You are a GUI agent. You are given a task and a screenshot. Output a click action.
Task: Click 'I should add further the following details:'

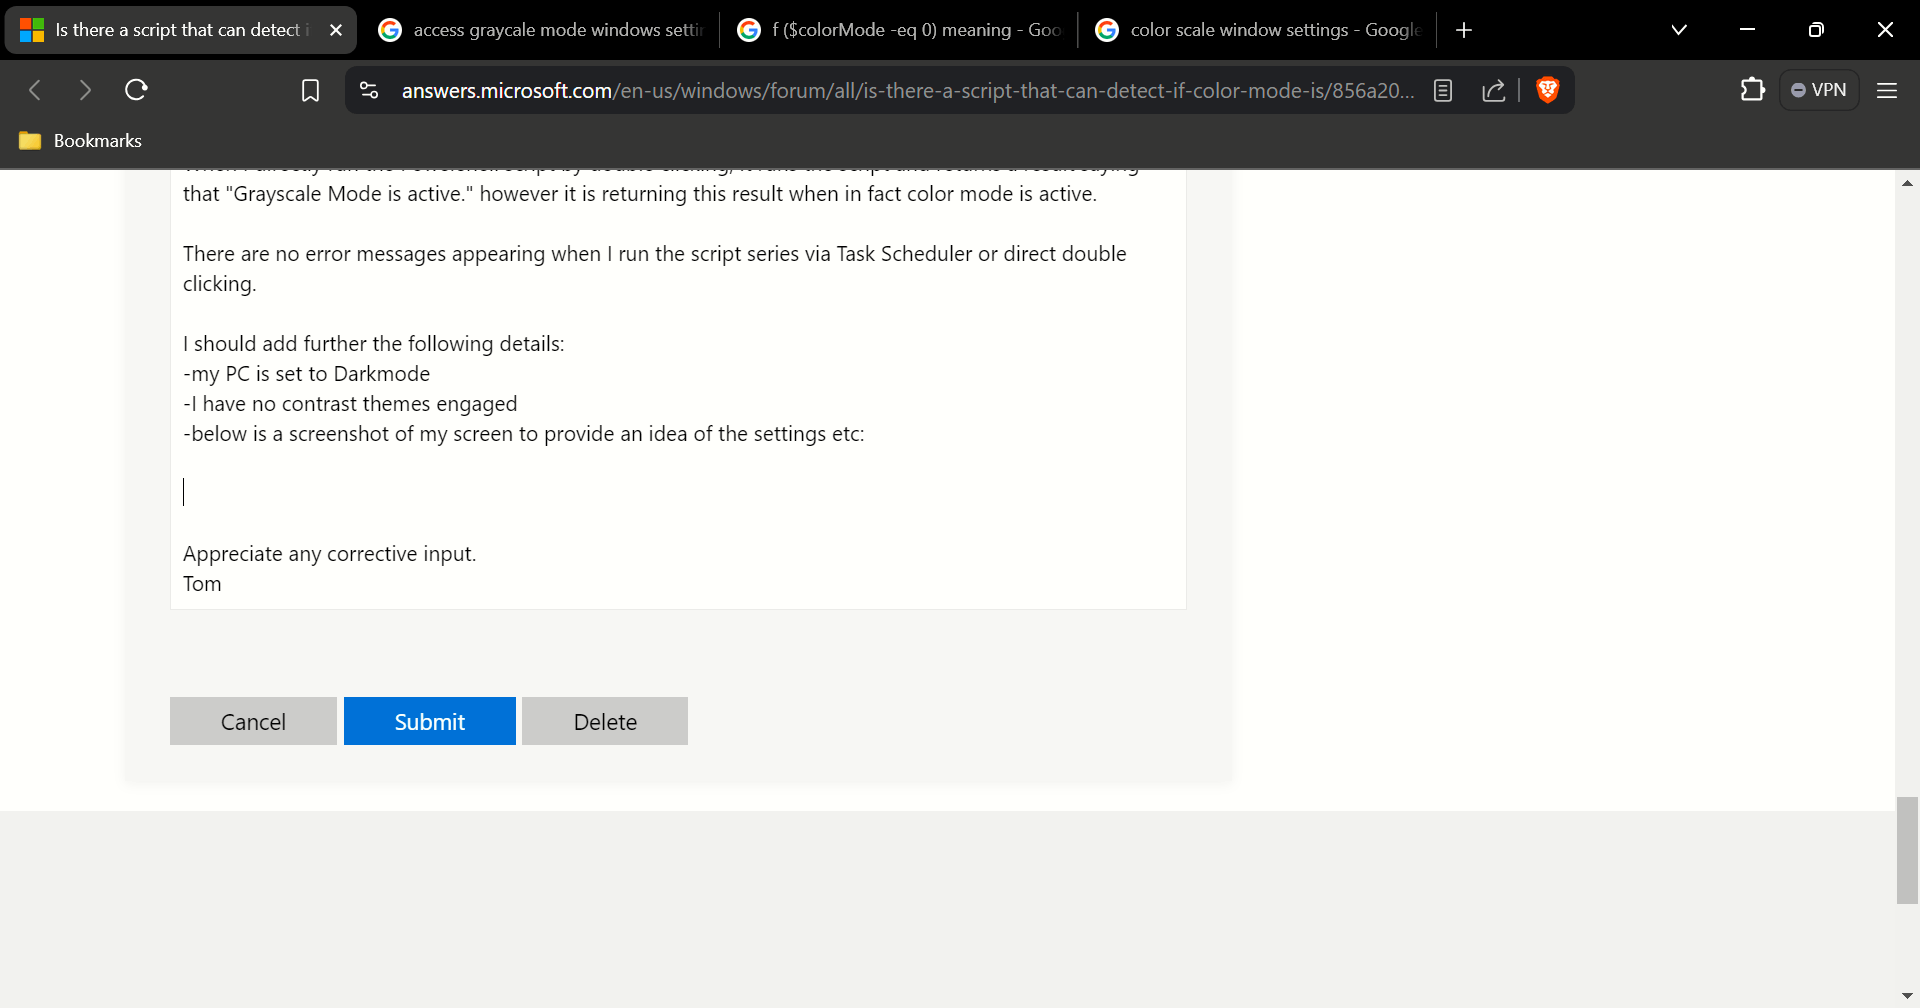tap(374, 344)
